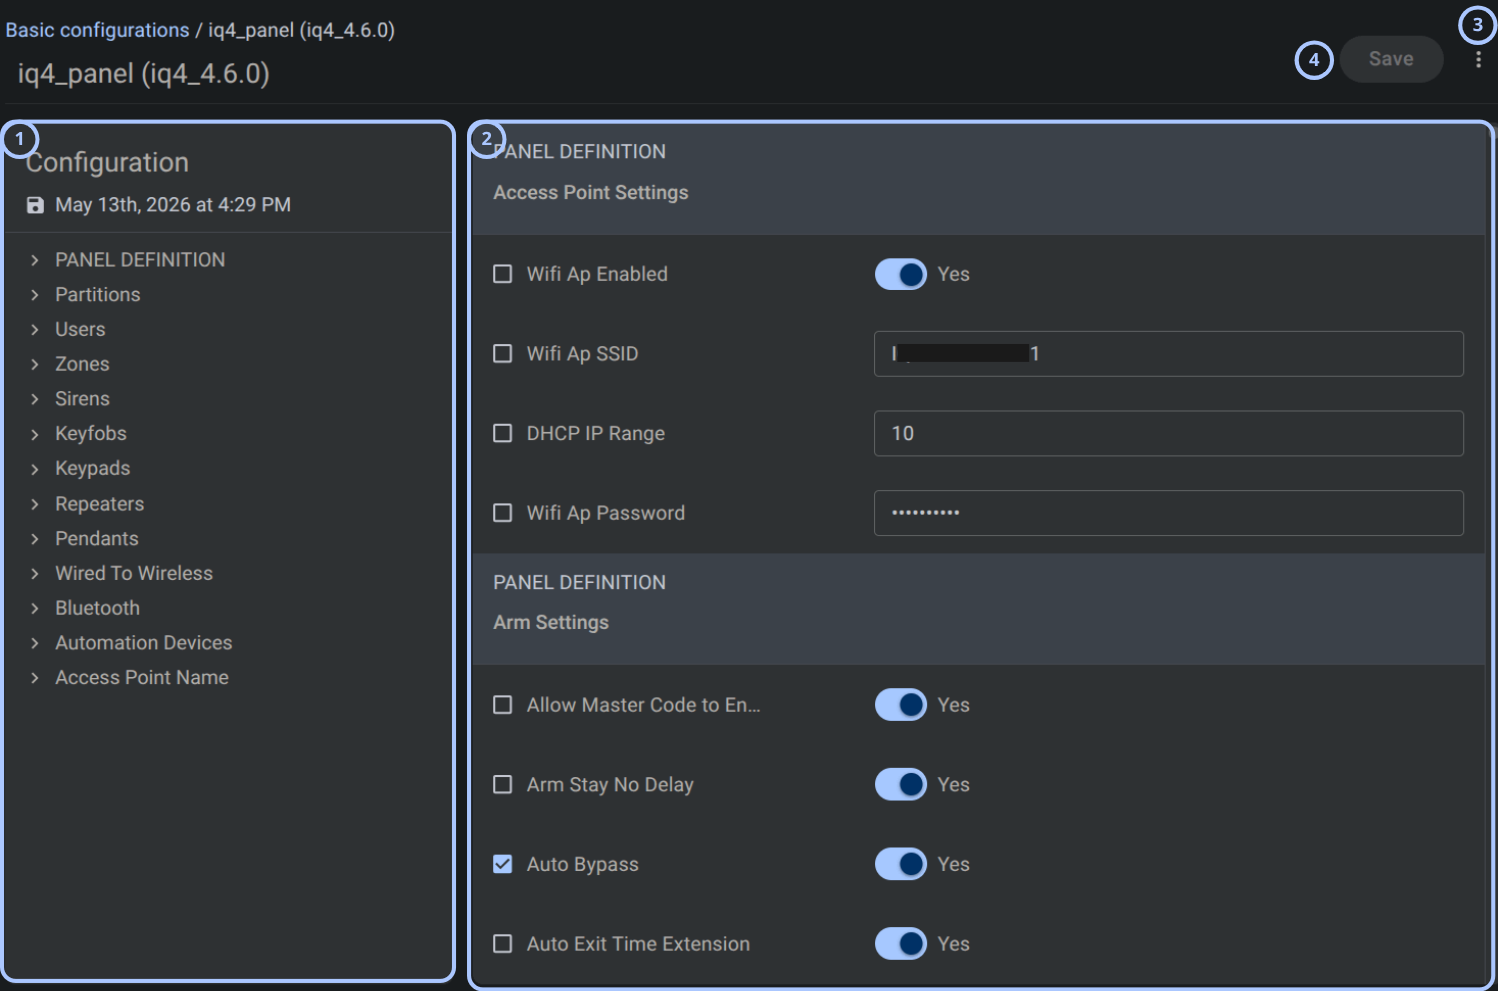Click the Wifi Ap SSID input field
Viewport: 1498px width, 991px height.
tap(1169, 354)
